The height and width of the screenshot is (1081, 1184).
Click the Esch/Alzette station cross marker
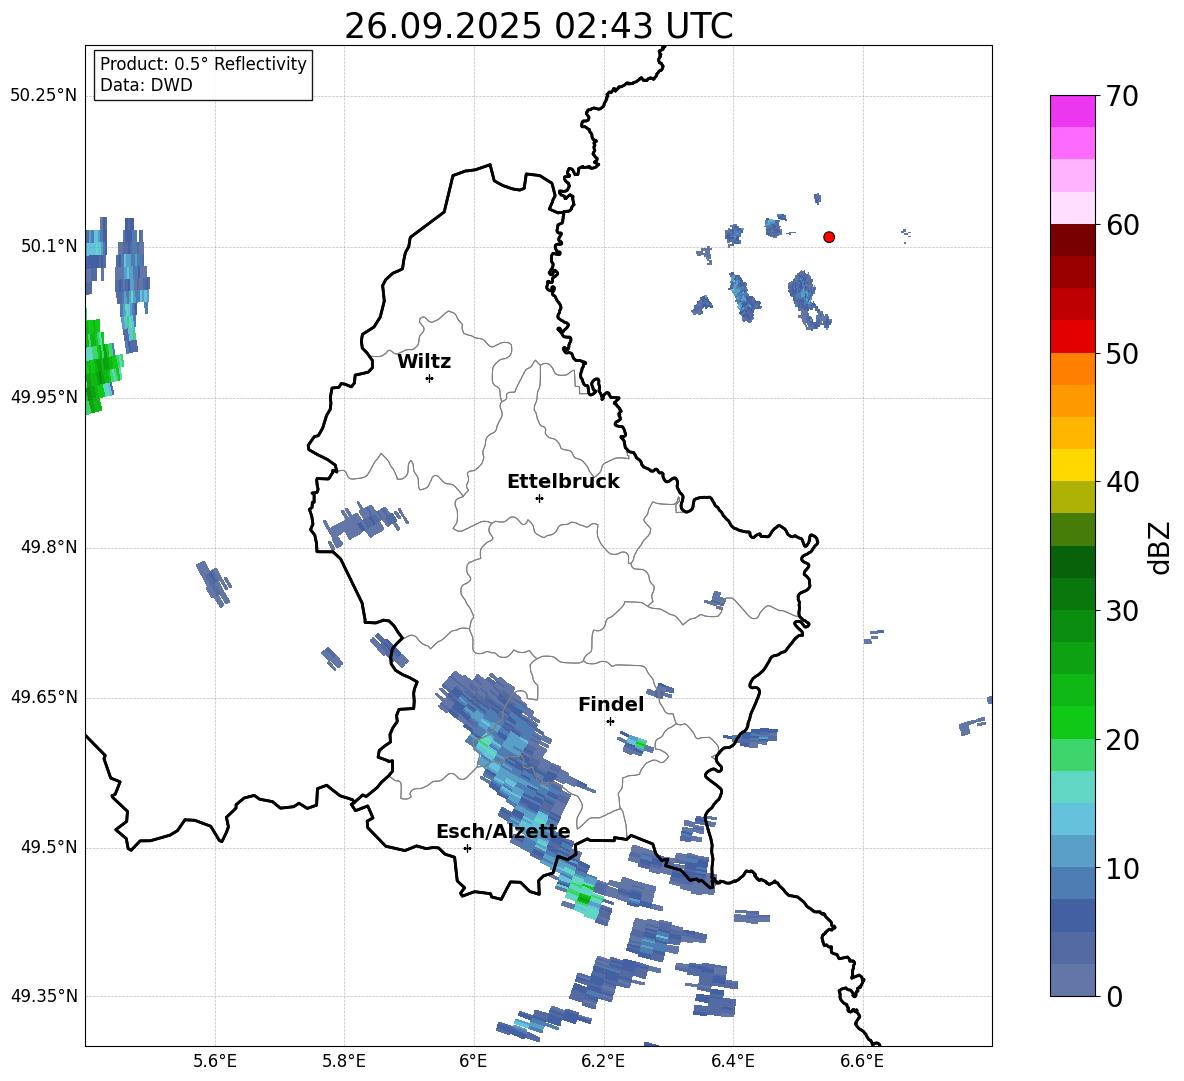[467, 848]
